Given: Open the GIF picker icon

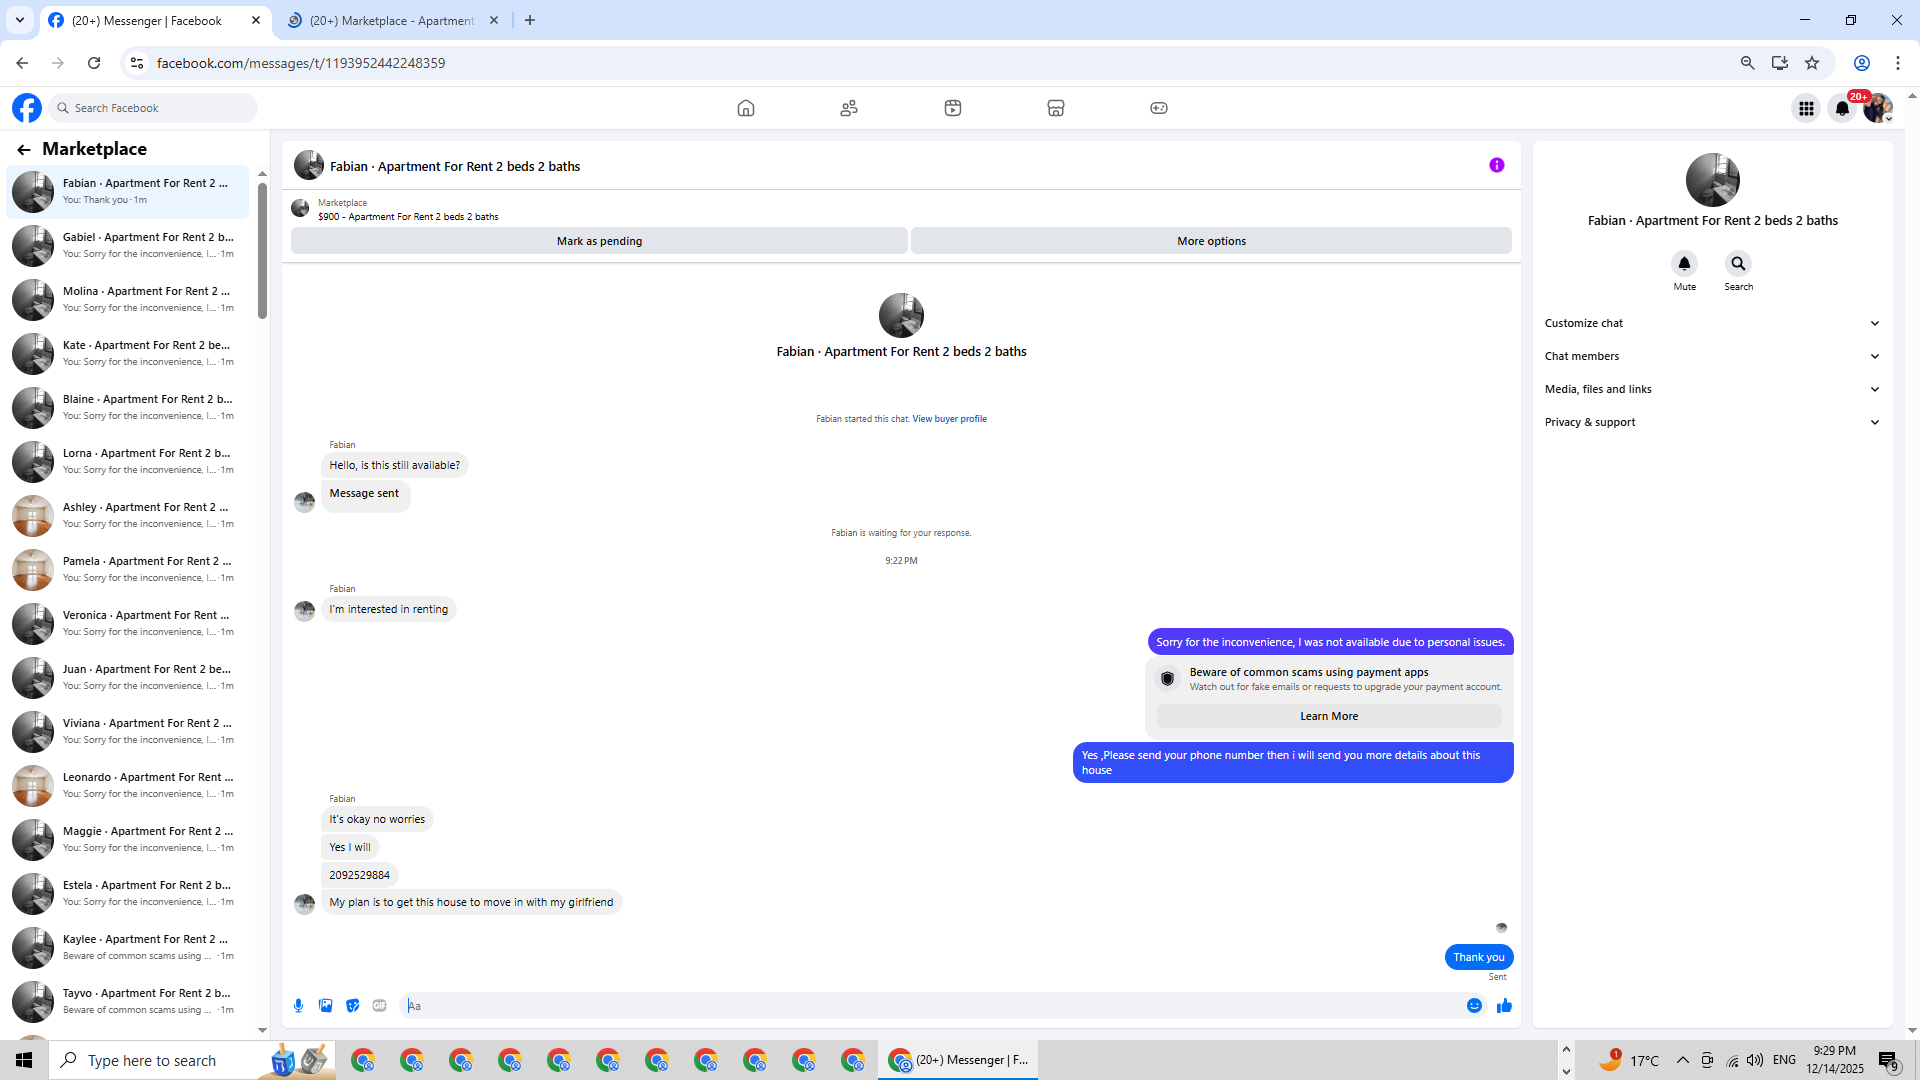Looking at the screenshot, I should 379,1006.
